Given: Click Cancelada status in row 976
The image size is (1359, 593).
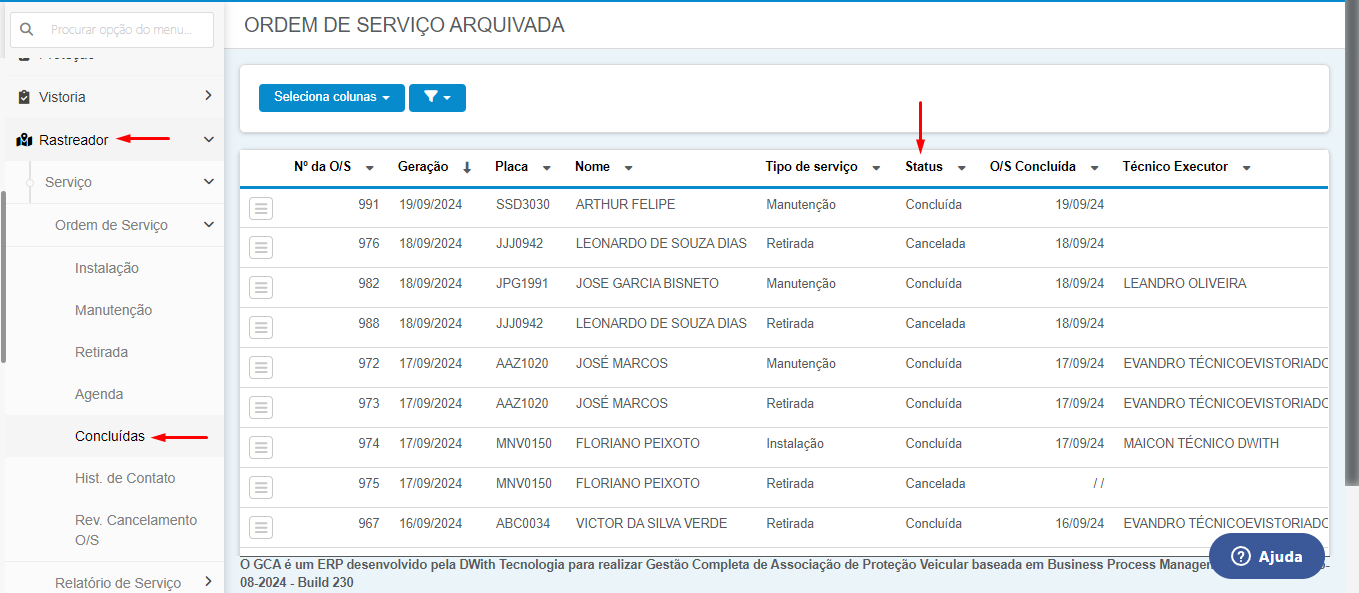Looking at the screenshot, I should (936, 244).
